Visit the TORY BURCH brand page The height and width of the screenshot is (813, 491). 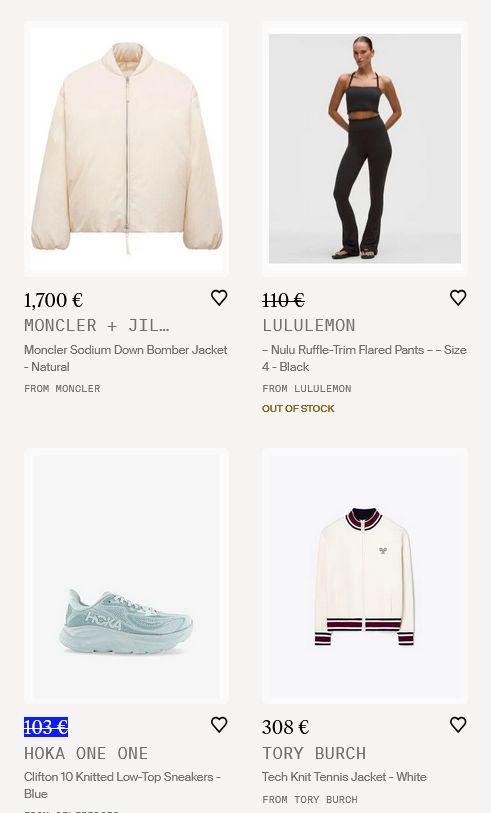pos(314,753)
